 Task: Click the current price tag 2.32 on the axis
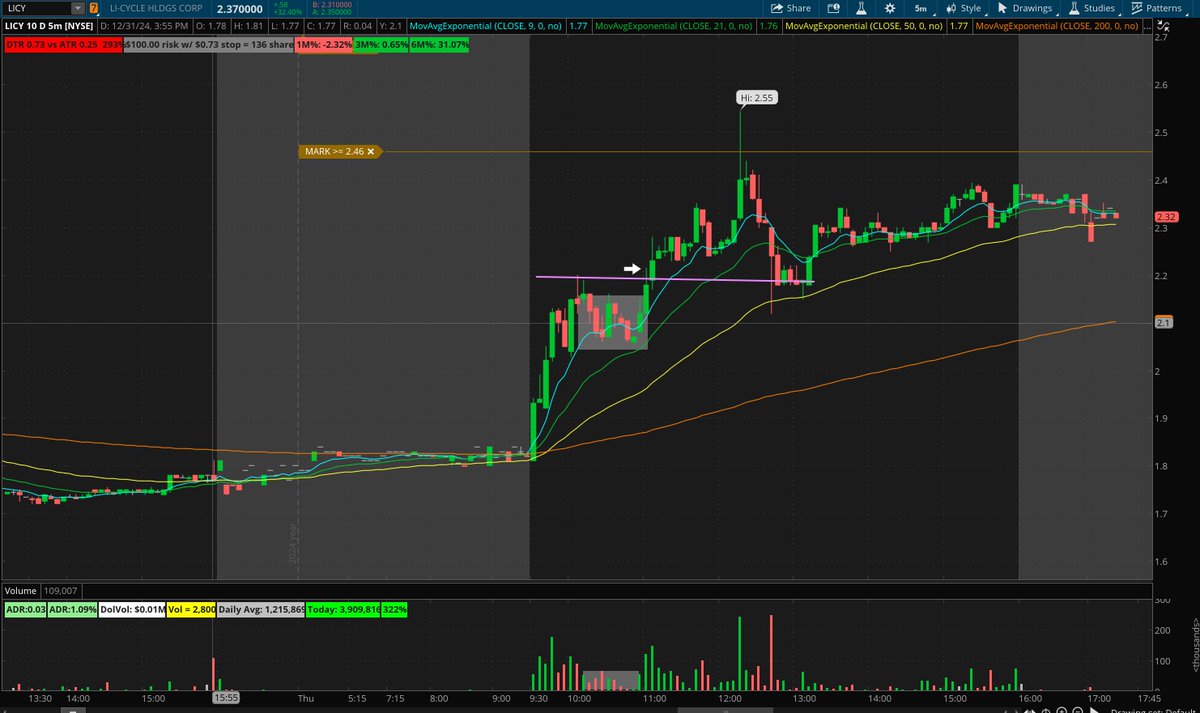(1165, 217)
